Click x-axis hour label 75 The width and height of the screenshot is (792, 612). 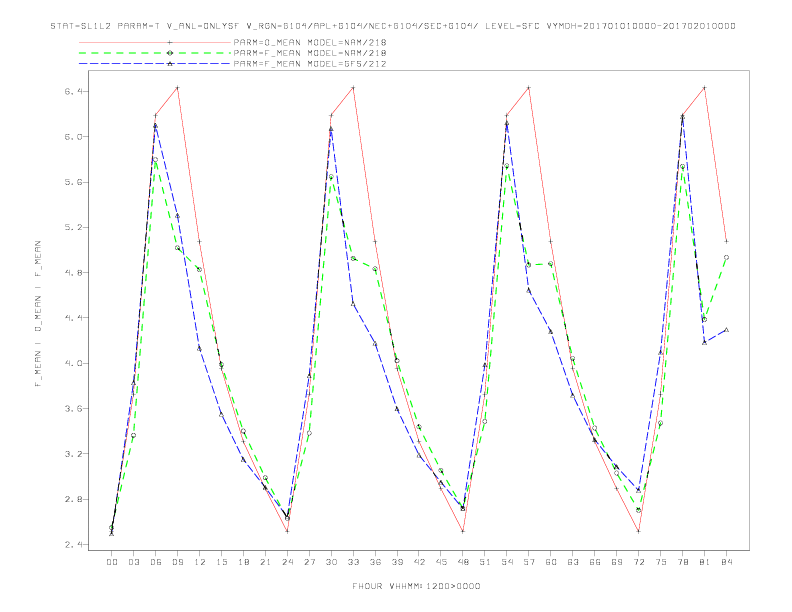[661, 562]
